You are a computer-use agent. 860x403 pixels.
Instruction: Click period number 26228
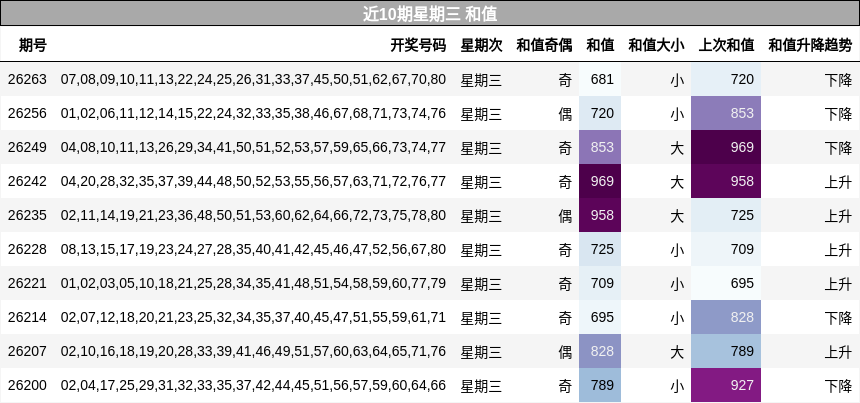(27, 249)
